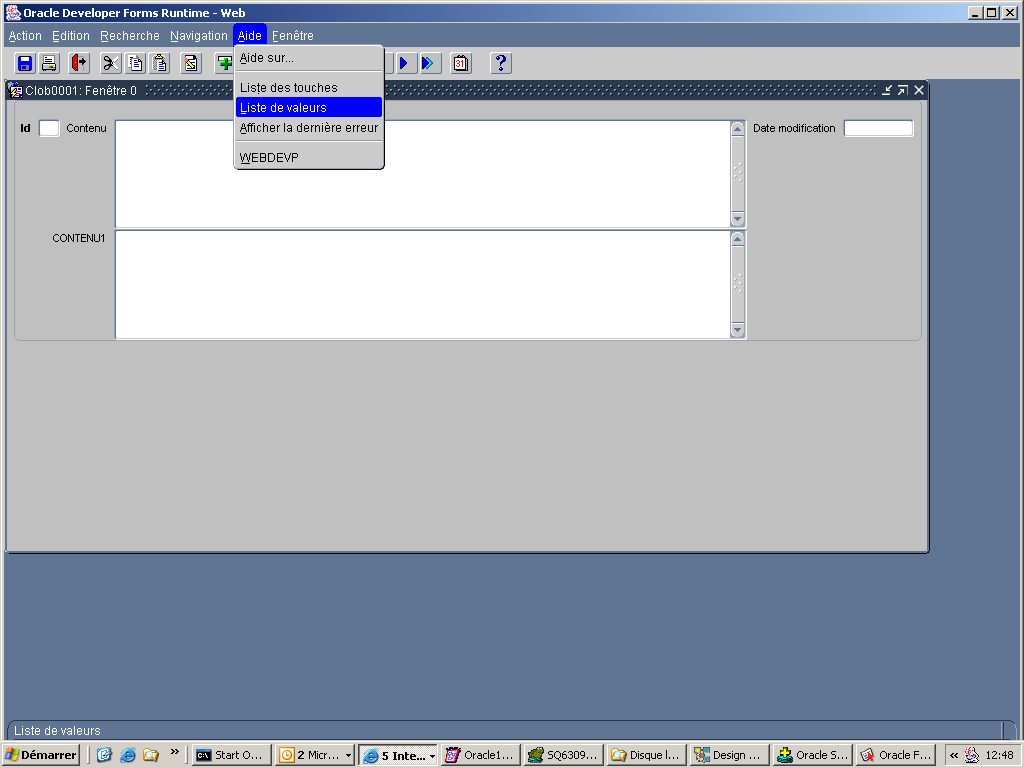Click inside the Contenu text area
Viewport: 1024px width, 768px height.
click(x=423, y=174)
